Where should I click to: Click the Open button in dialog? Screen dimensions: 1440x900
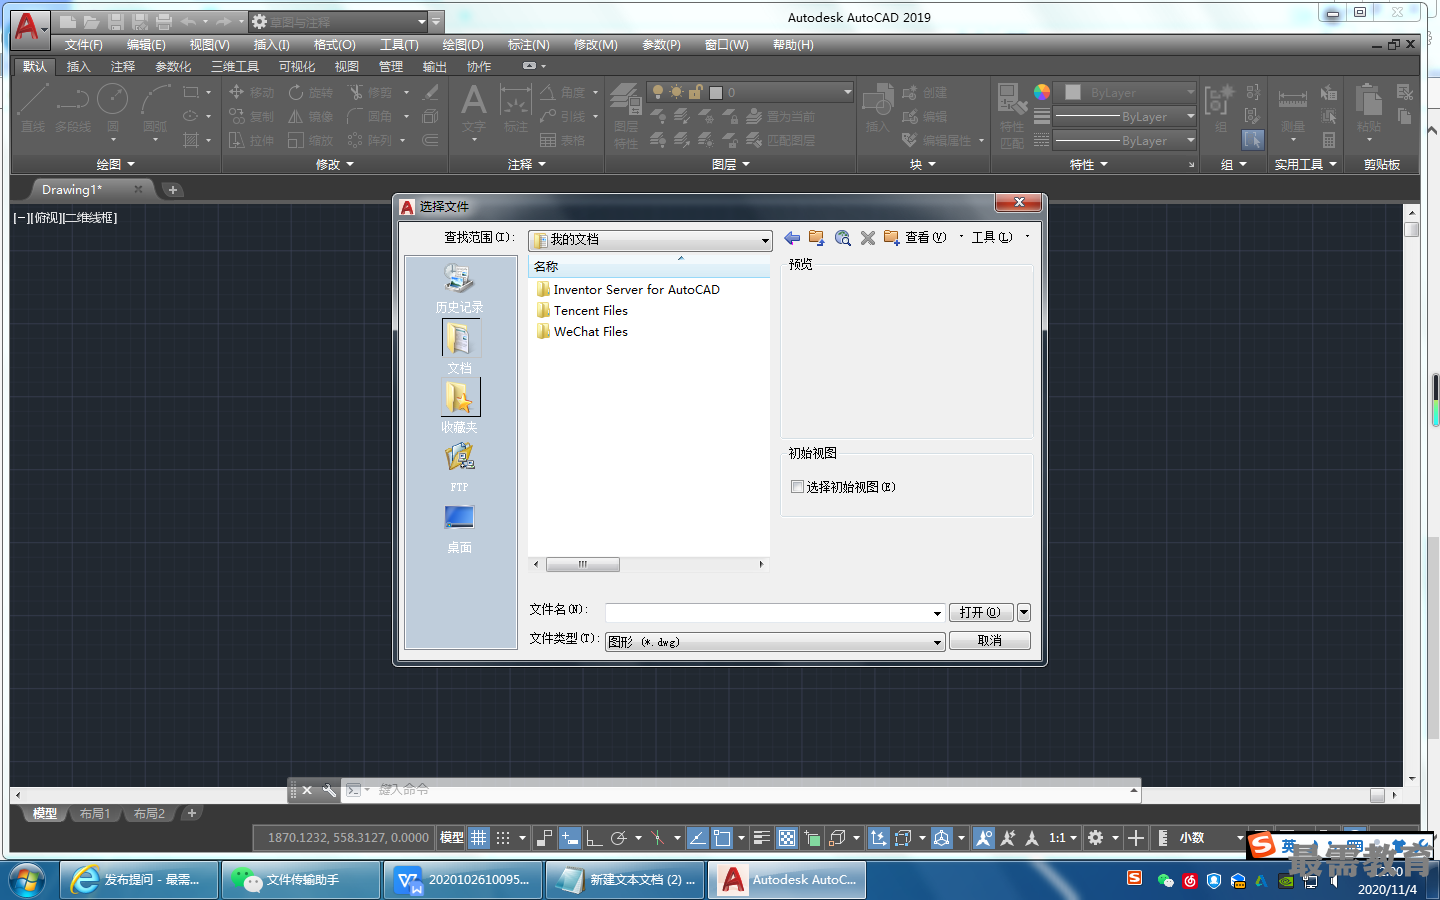(980, 612)
